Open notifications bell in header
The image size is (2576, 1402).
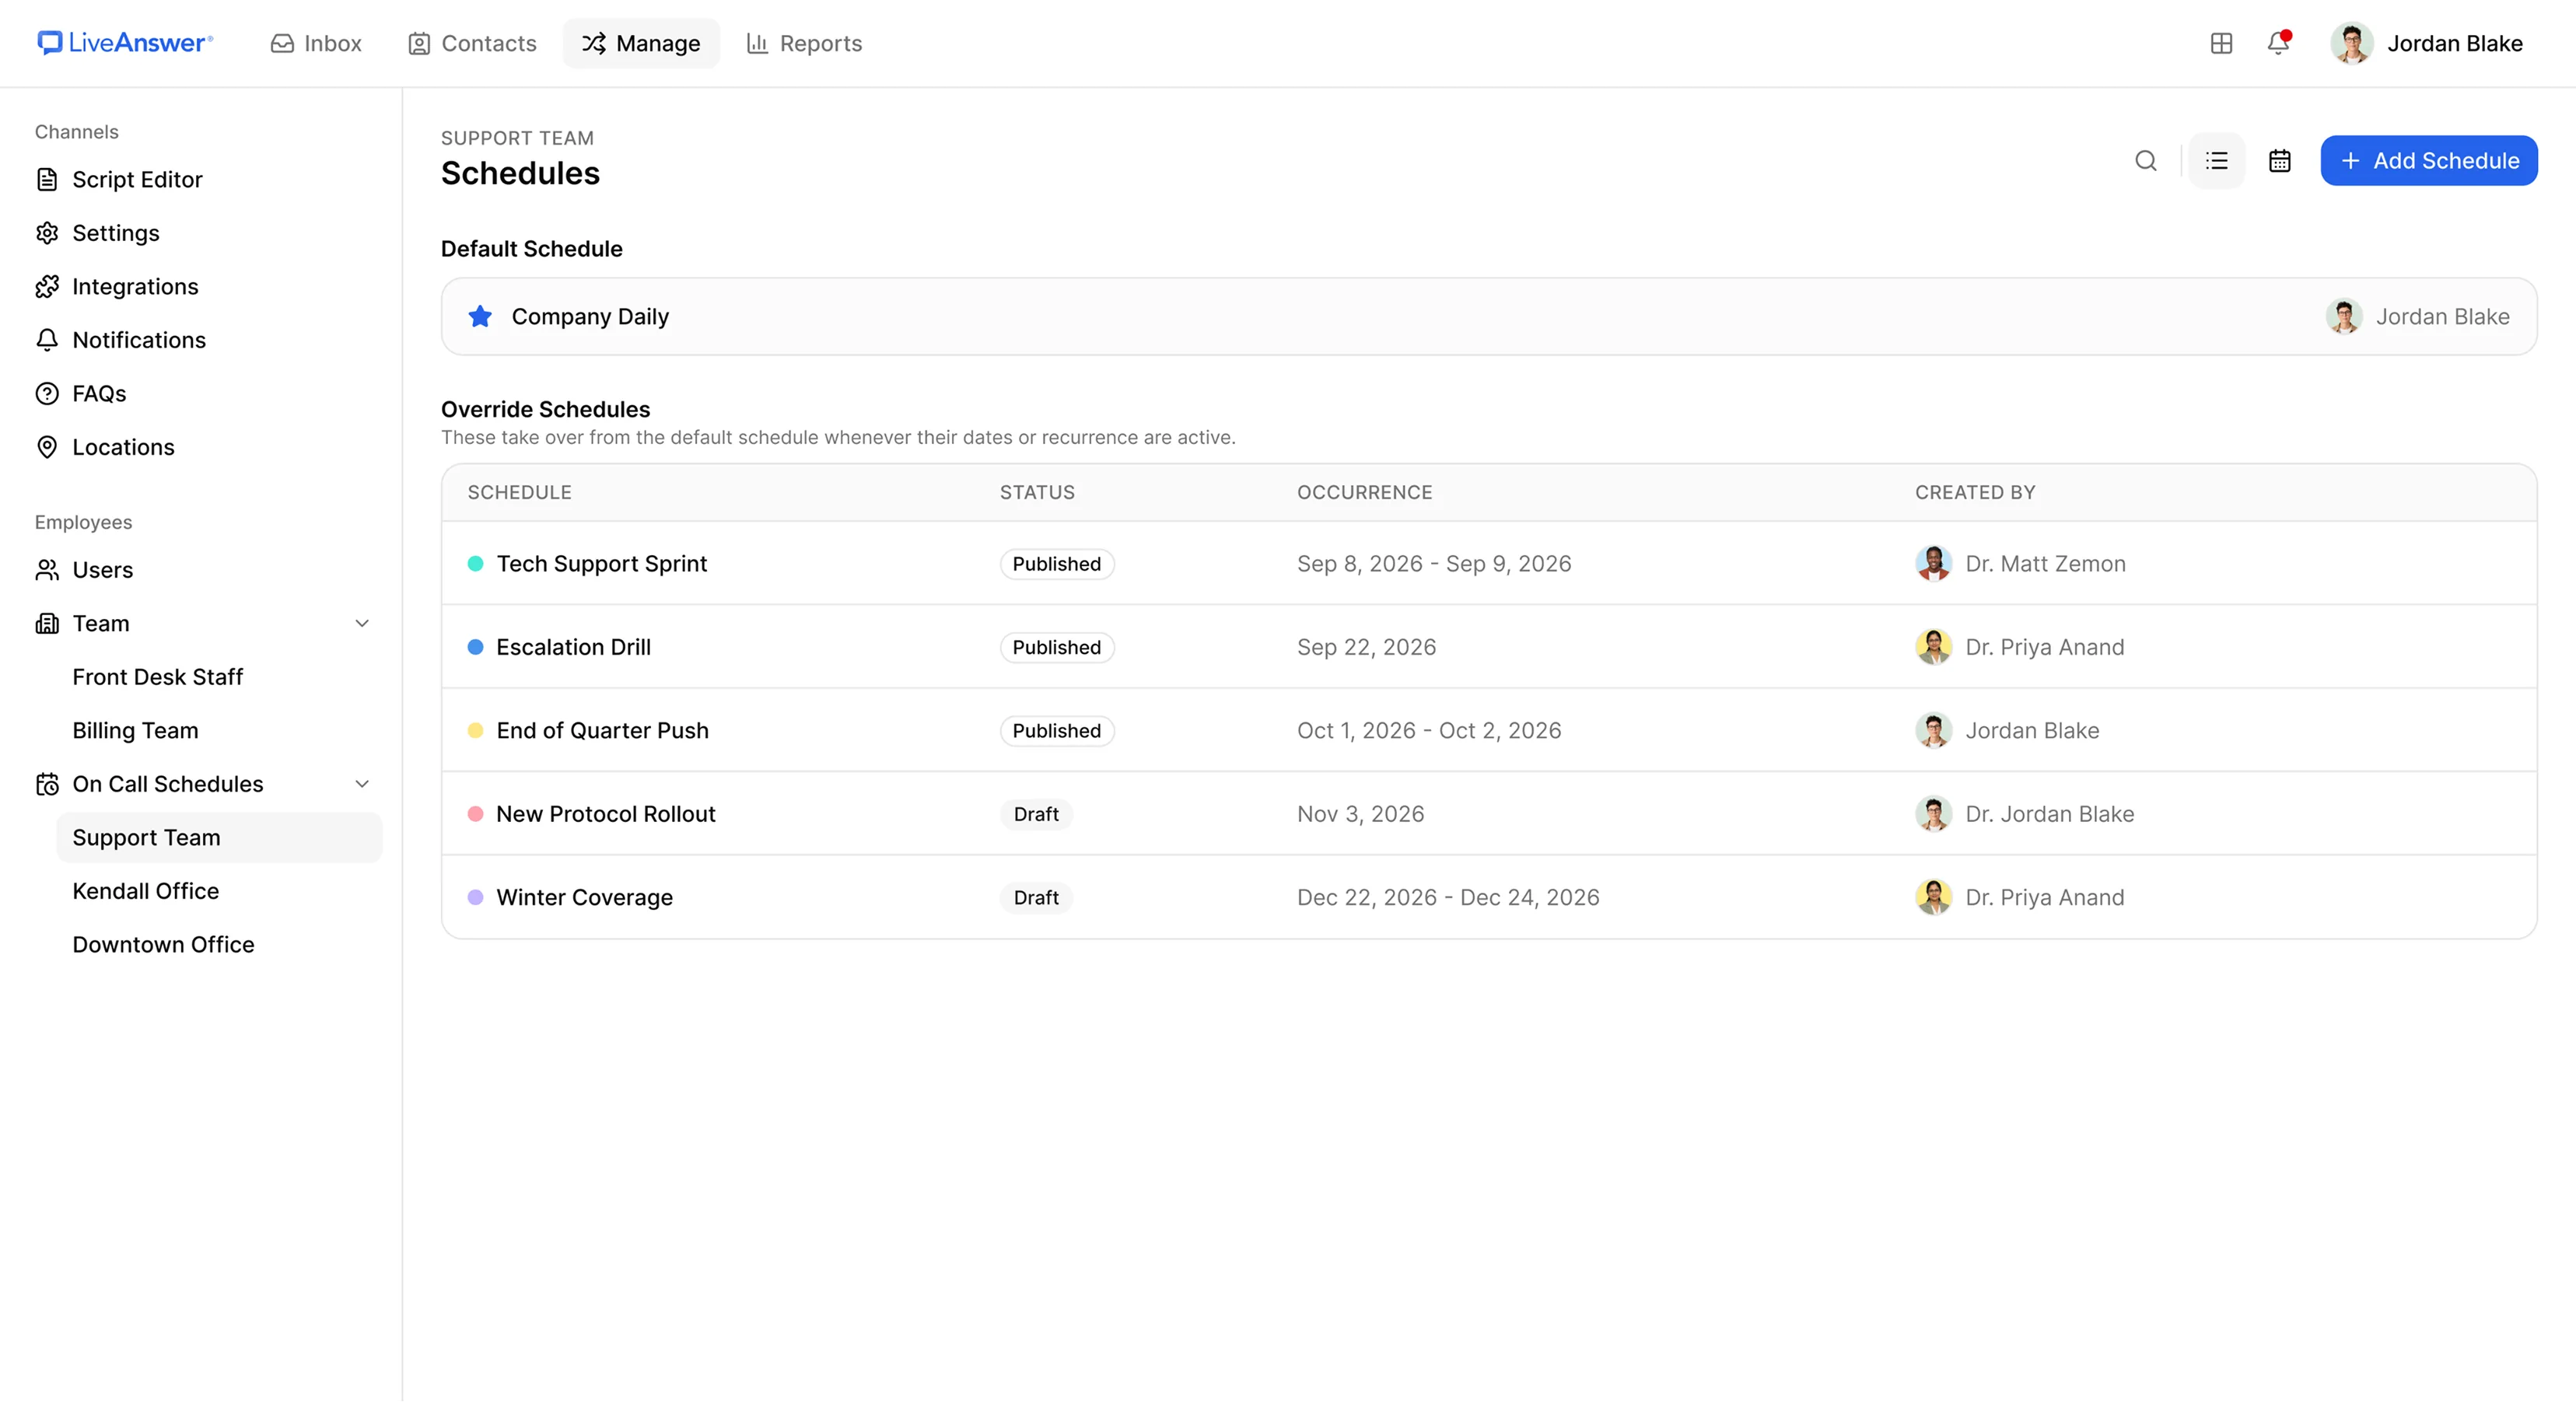click(x=2278, y=43)
